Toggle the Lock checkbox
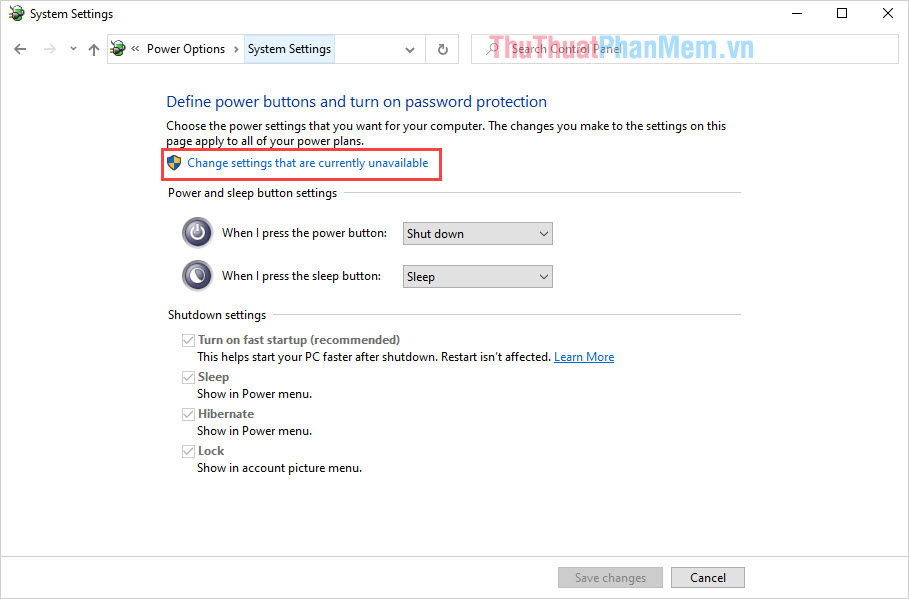Image resolution: width=909 pixels, height=599 pixels. pyautogui.click(x=188, y=450)
